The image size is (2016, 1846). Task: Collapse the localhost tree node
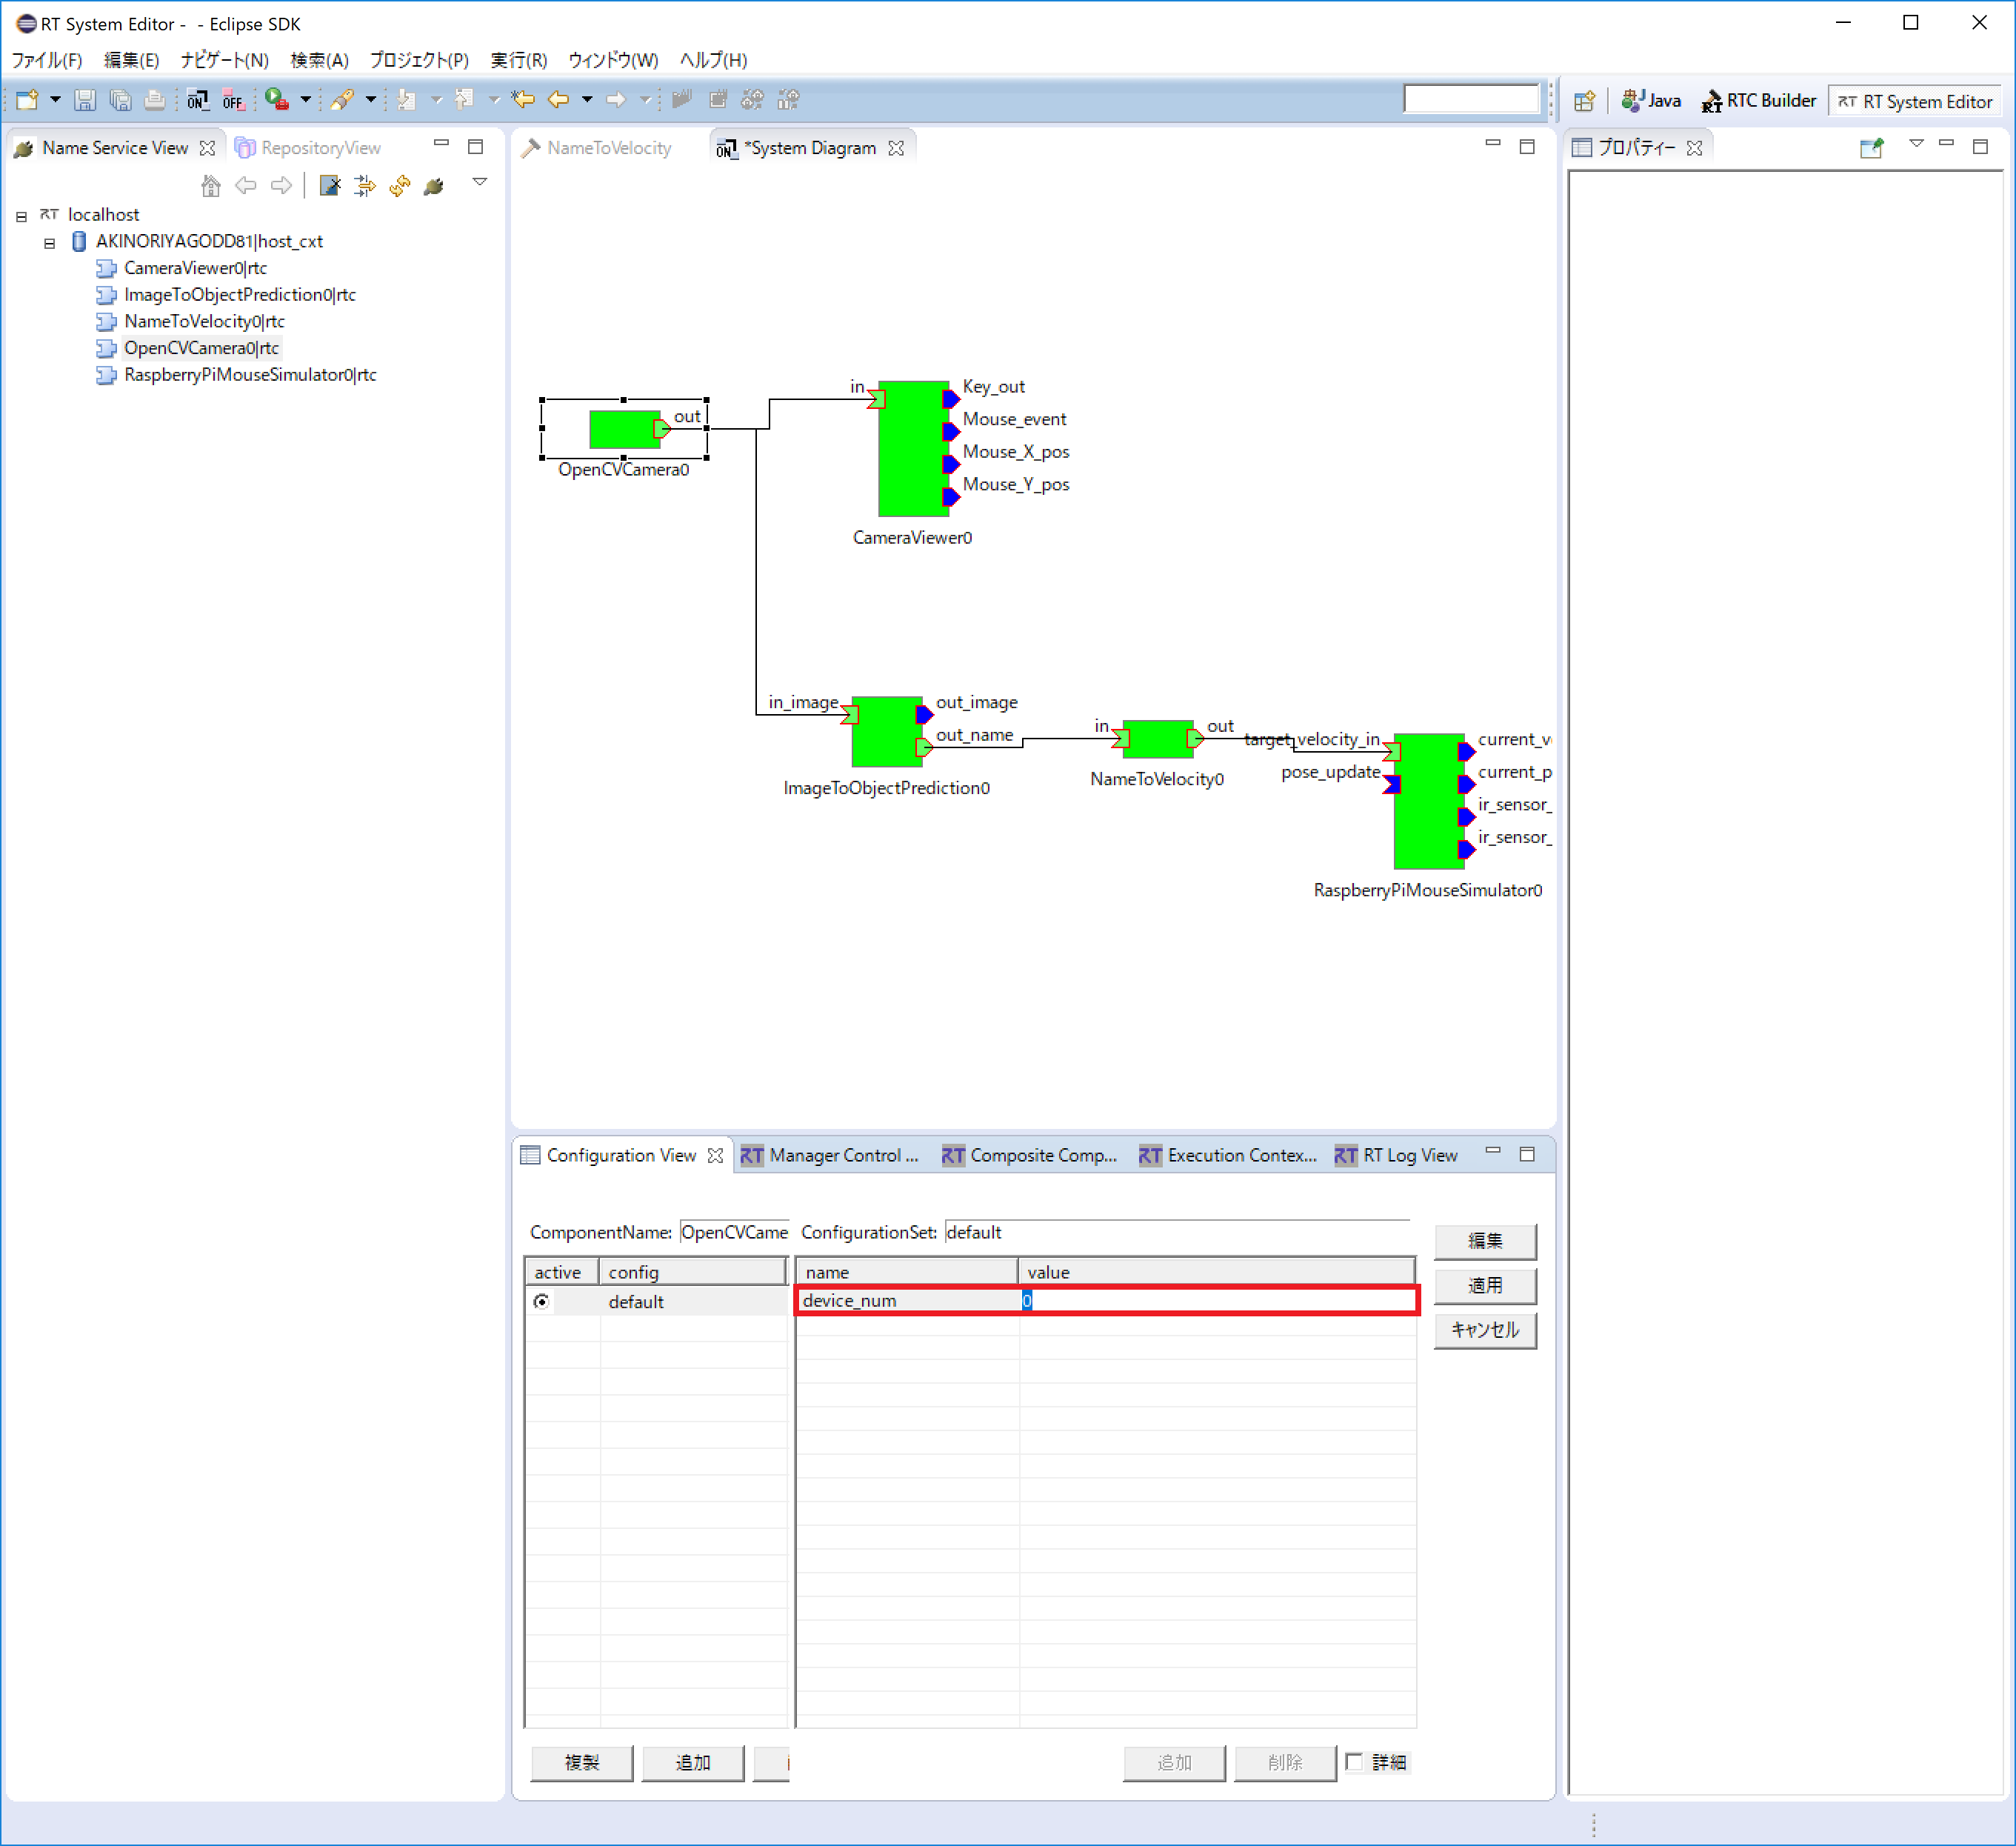21,216
